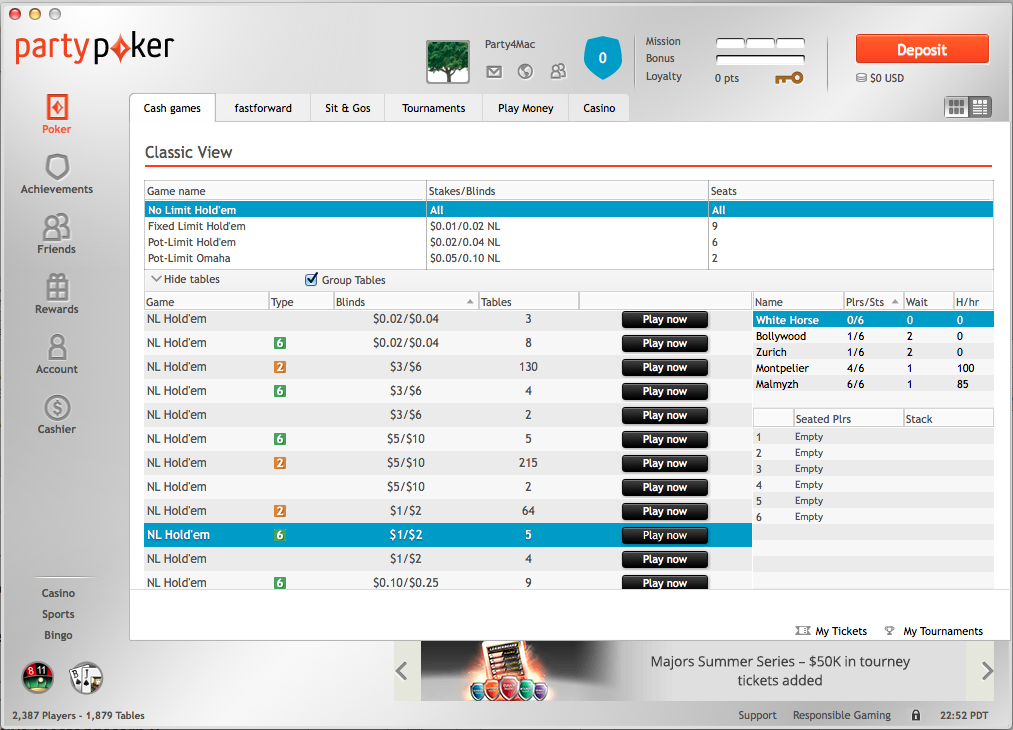Image resolution: width=1013 pixels, height=730 pixels.
Task: Select Fixed Limit Hold'em game
Action: [x=285, y=226]
